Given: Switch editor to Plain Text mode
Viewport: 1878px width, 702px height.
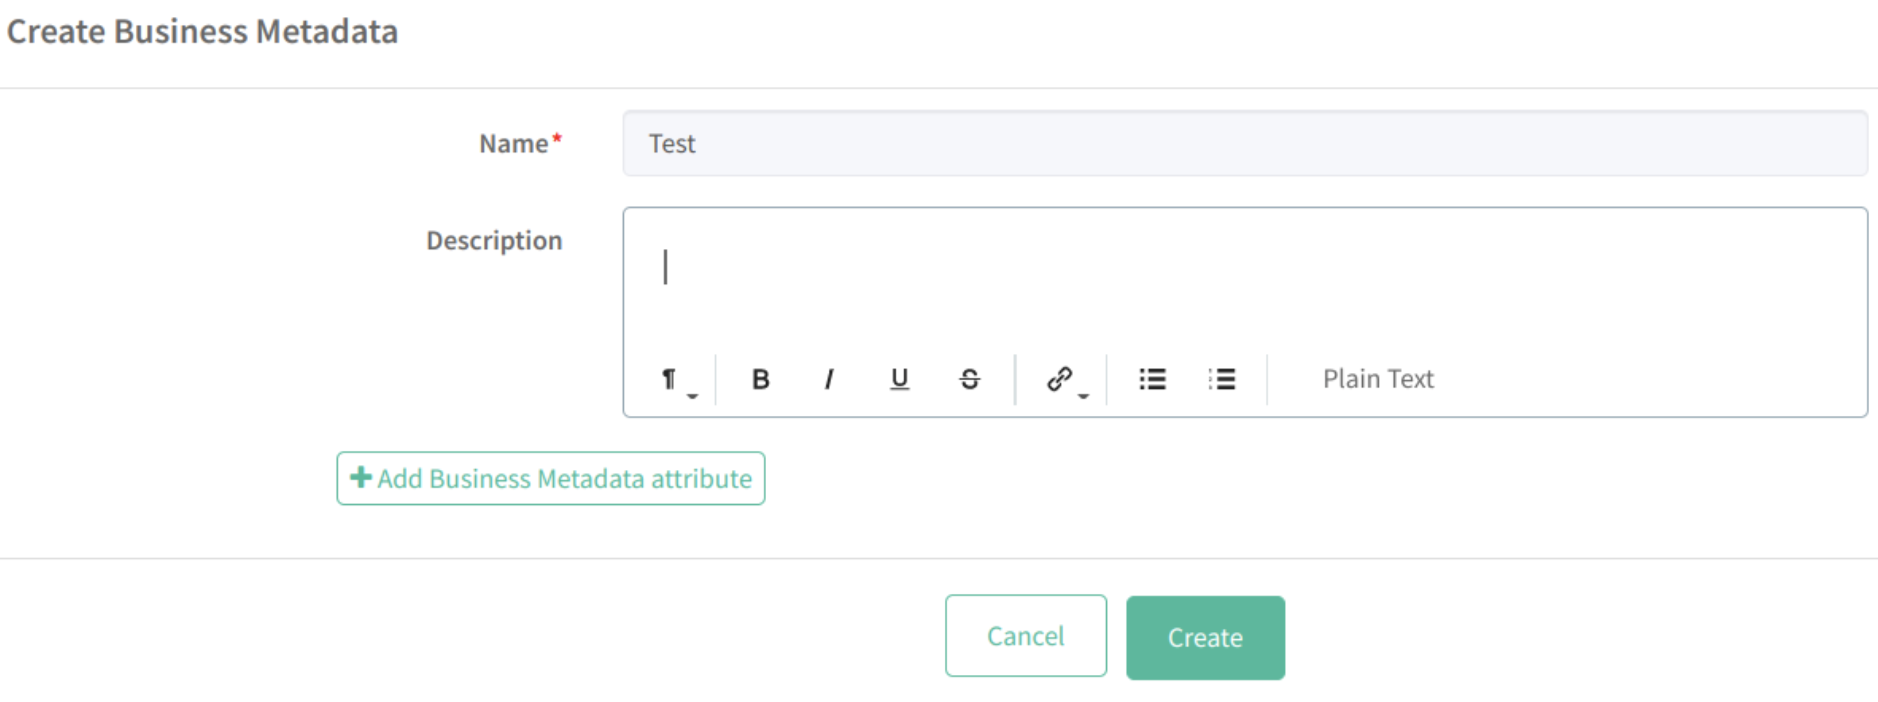Looking at the screenshot, I should pyautogui.click(x=1377, y=379).
